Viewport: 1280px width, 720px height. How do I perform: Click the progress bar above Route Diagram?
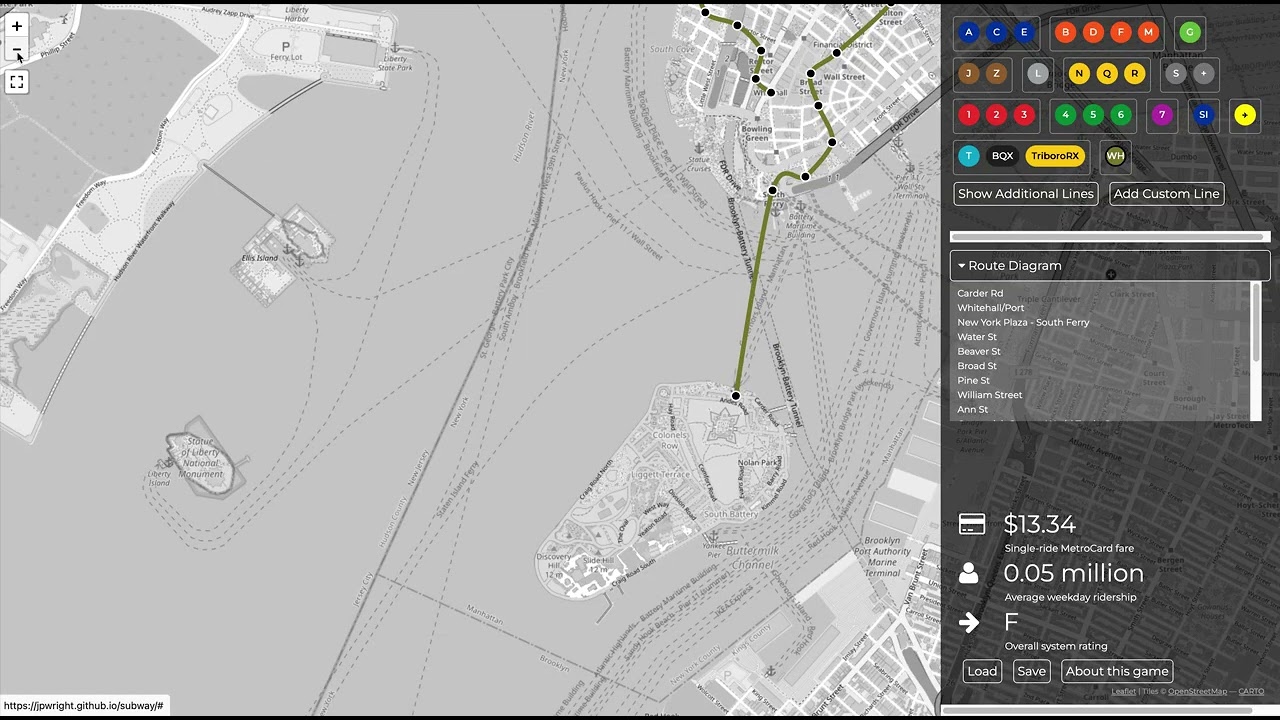pos(1110,237)
